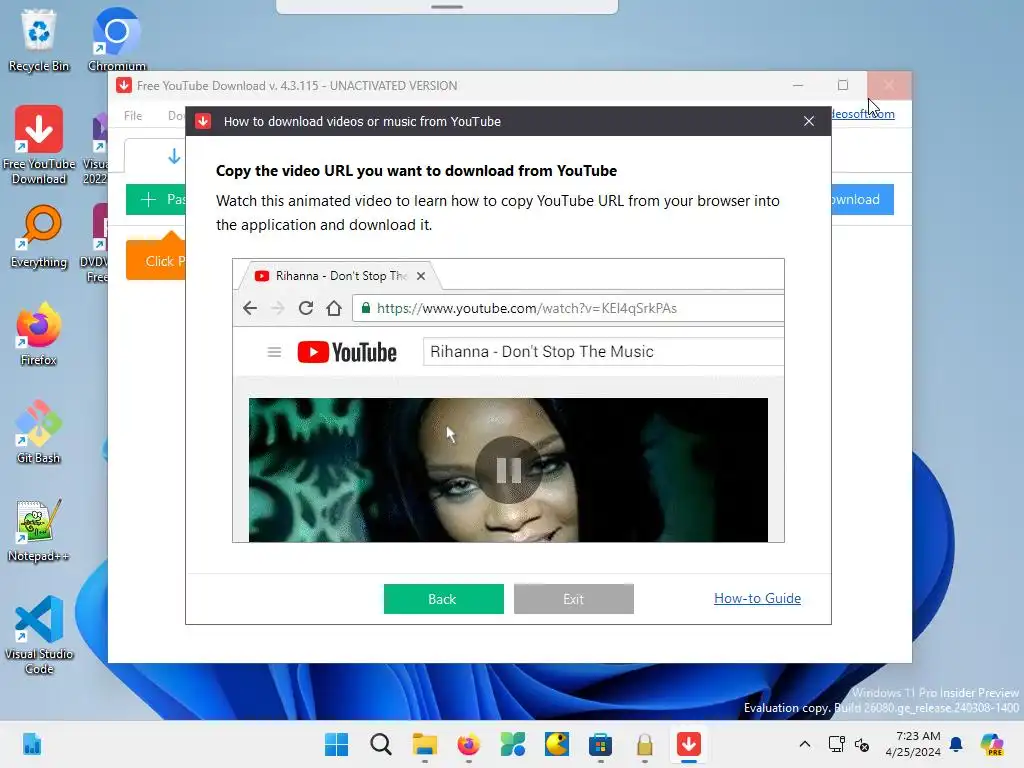Click the Rihanna search field in tutorial
The height and width of the screenshot is (768, 1024).
coord(603,352)
